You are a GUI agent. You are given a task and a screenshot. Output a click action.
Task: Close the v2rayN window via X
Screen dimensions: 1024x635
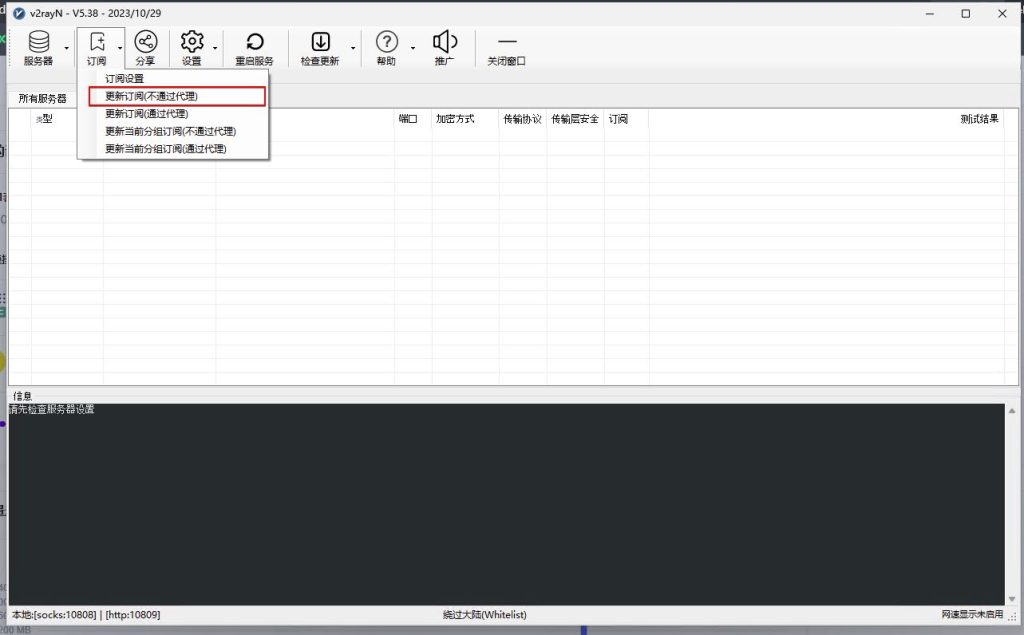click(1002, 14)
